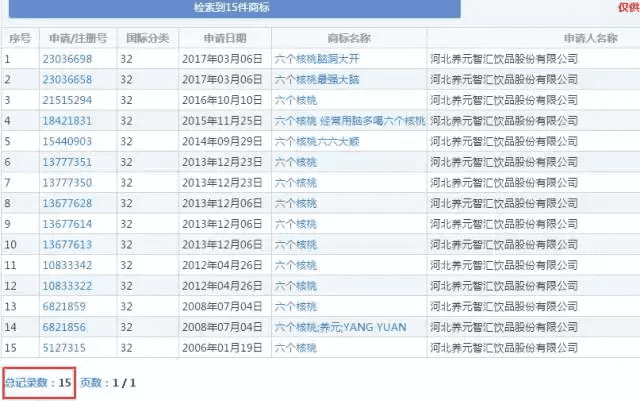The height and width of the screenshot is (404, 640).
Task: Select date cell 2017年03月06日 in row 1
Action: coord(222,59)
